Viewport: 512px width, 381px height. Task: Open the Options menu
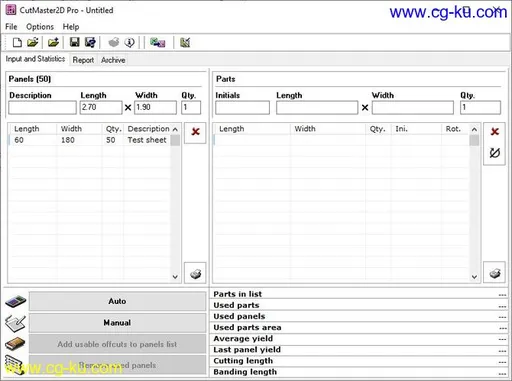point(40,27)
